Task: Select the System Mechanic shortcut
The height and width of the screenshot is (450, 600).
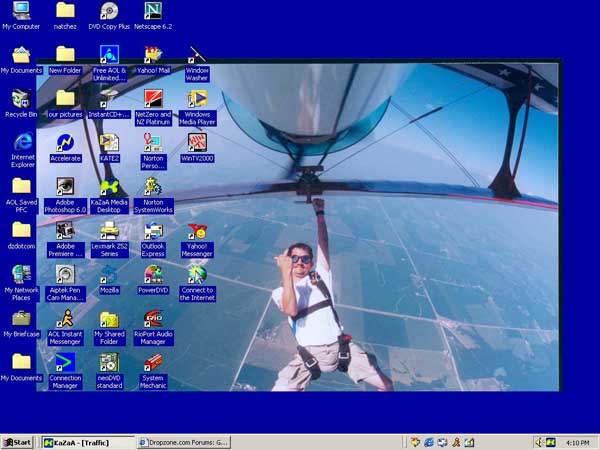Action: click(153, 363)
